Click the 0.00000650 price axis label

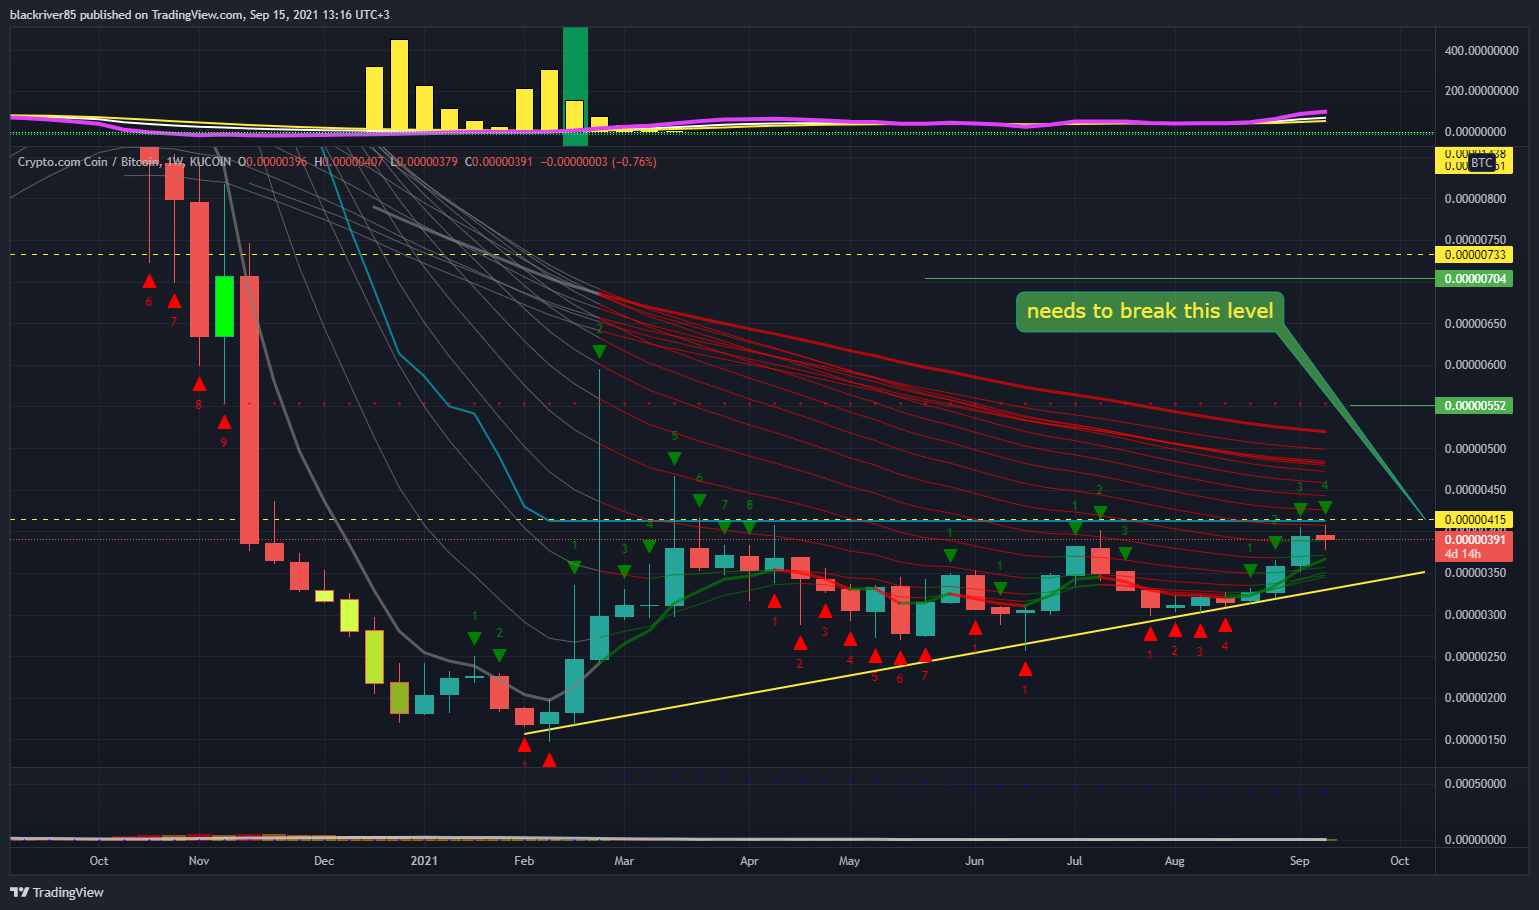click(x=1475, y=324)
